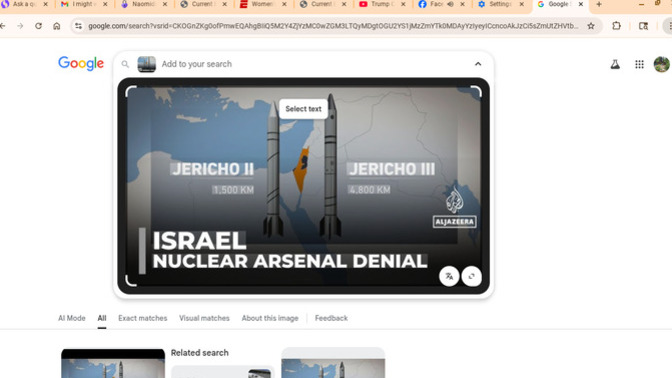This screenshot has height=378, width=672.
Task: Close the Settings tab
Action: click(x=522, y=4)
